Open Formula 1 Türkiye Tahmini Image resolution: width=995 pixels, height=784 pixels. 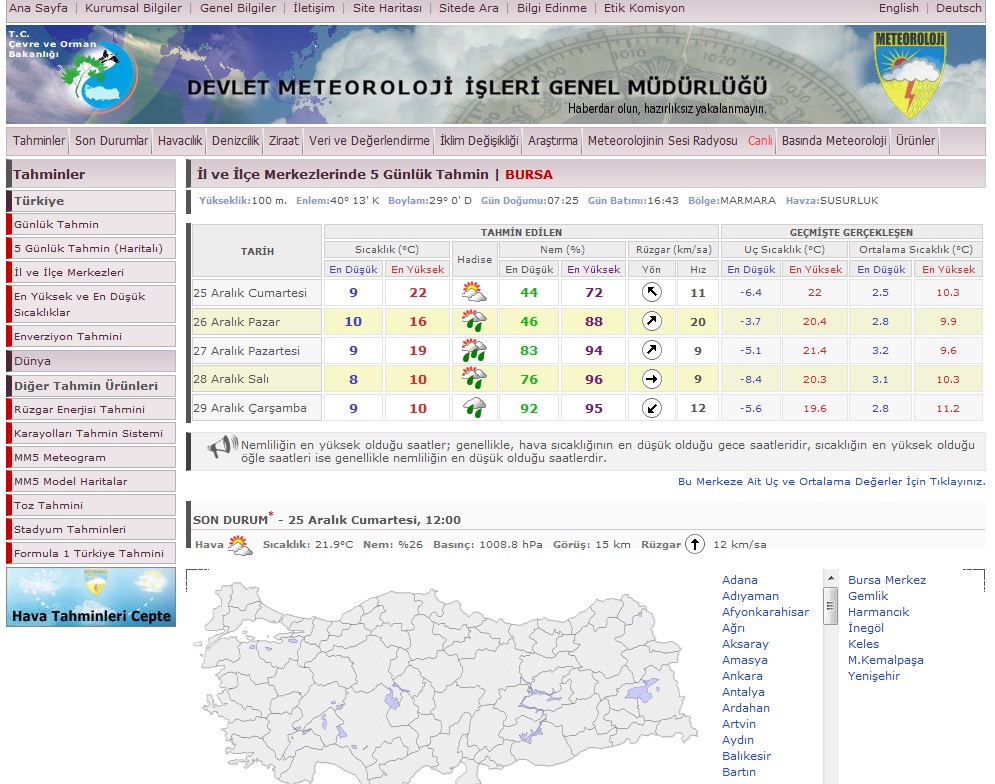point(91,554)
